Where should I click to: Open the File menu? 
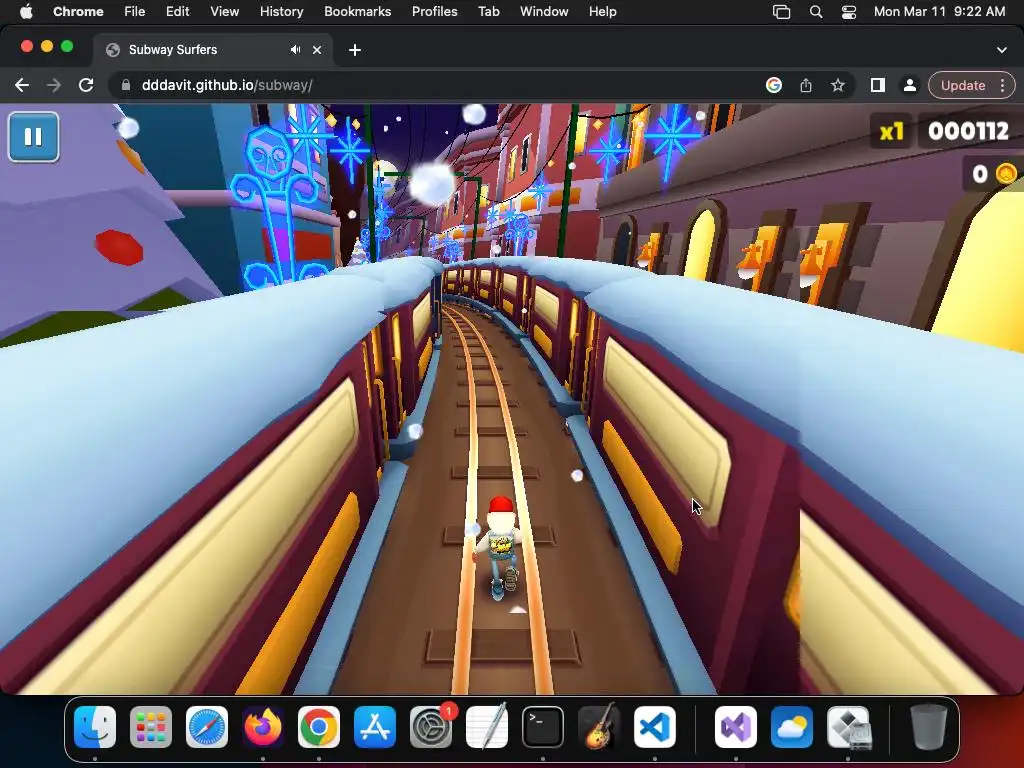pyautogui.click(x=135, y=12)
